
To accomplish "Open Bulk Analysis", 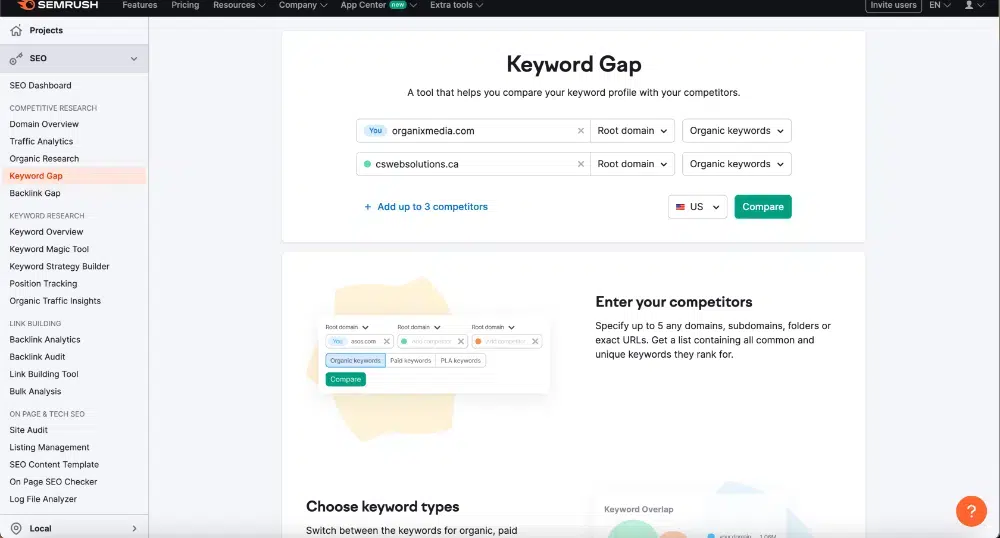I will pos(35,391).
